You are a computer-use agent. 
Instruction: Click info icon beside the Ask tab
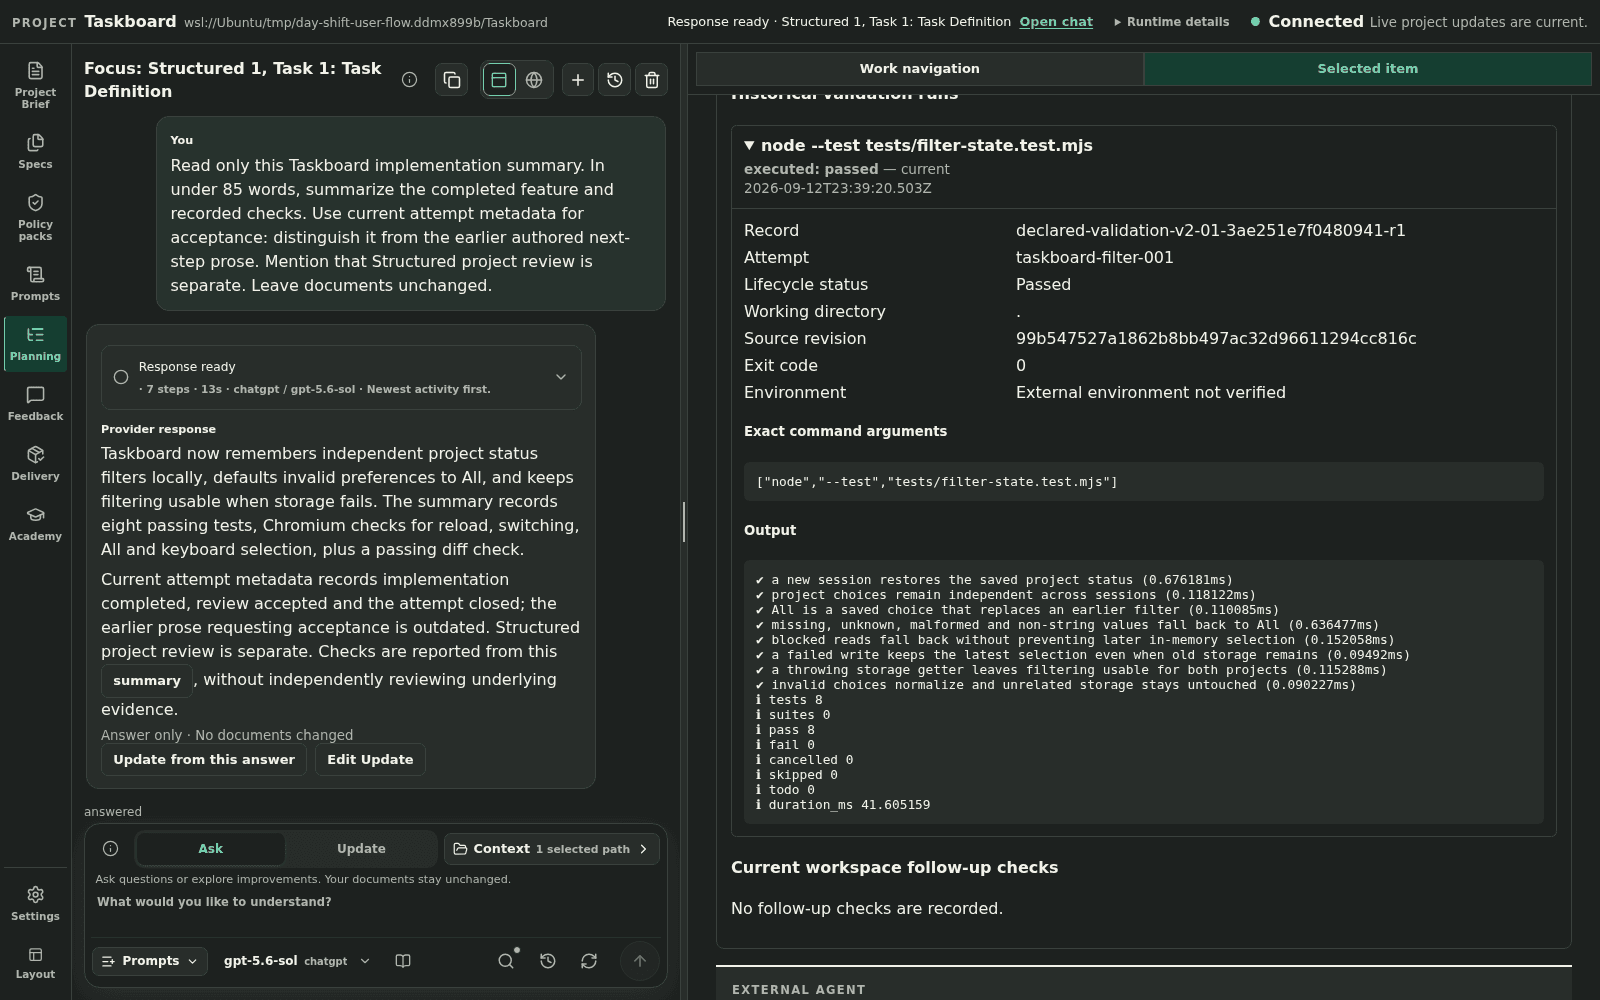click(111, 849)
